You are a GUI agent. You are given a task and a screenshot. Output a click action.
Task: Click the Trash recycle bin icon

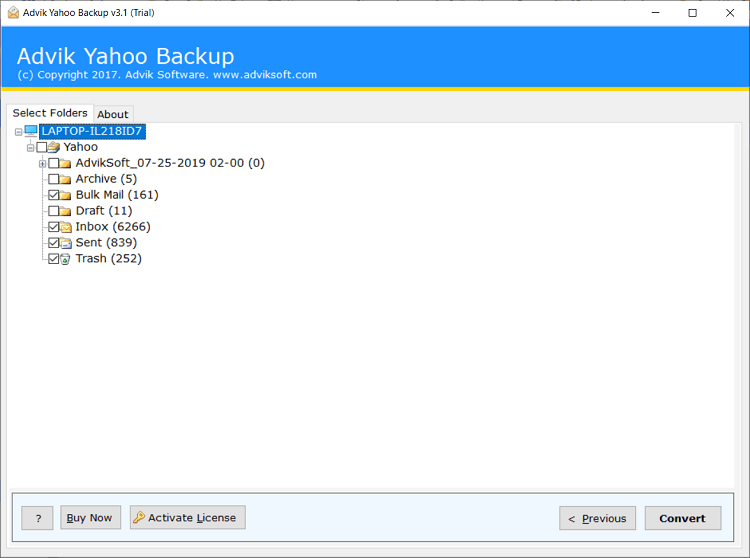[65, 259]
